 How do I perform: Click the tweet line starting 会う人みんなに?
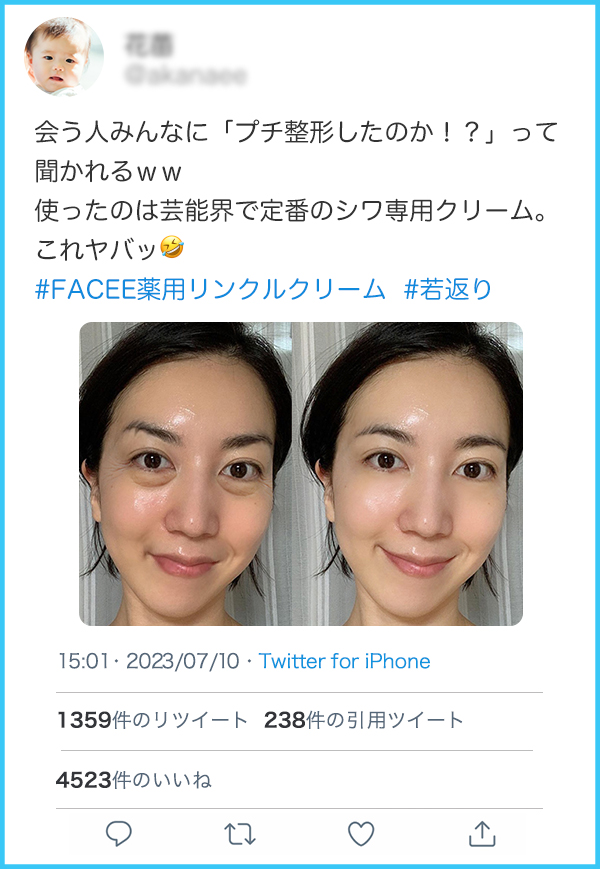click(296, 132)
